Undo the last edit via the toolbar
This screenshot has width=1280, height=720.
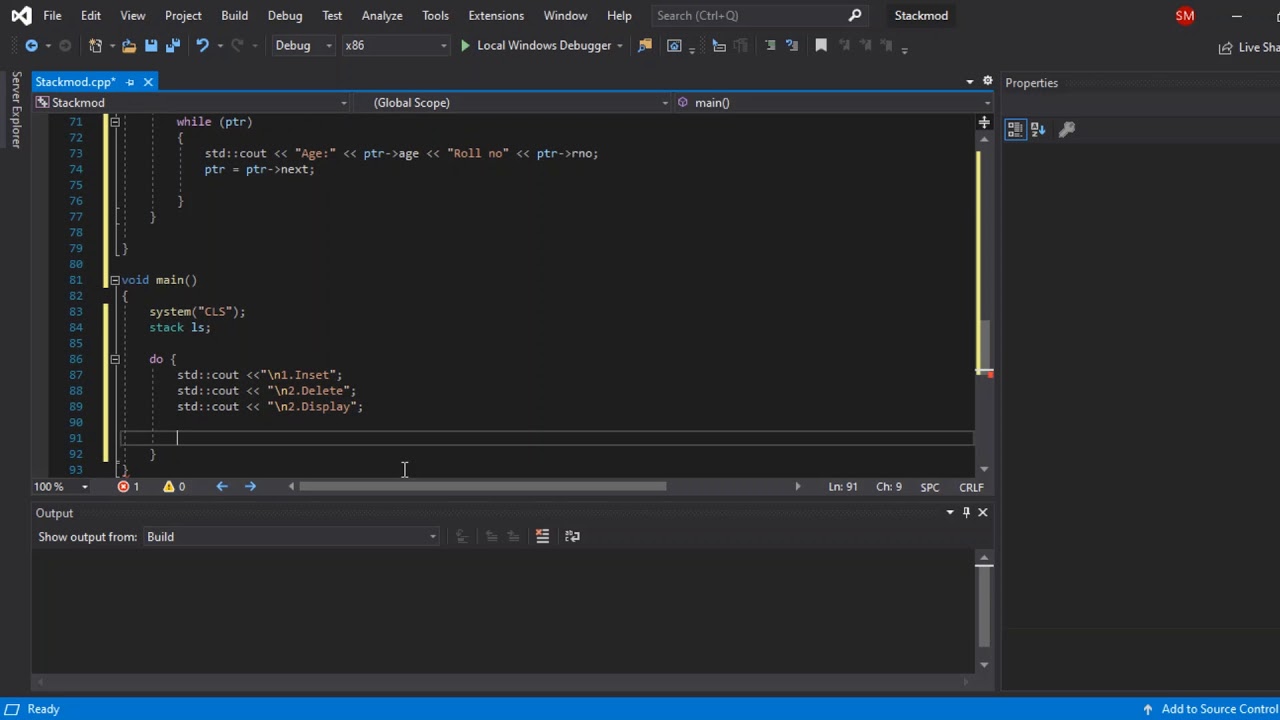point(202,45)
